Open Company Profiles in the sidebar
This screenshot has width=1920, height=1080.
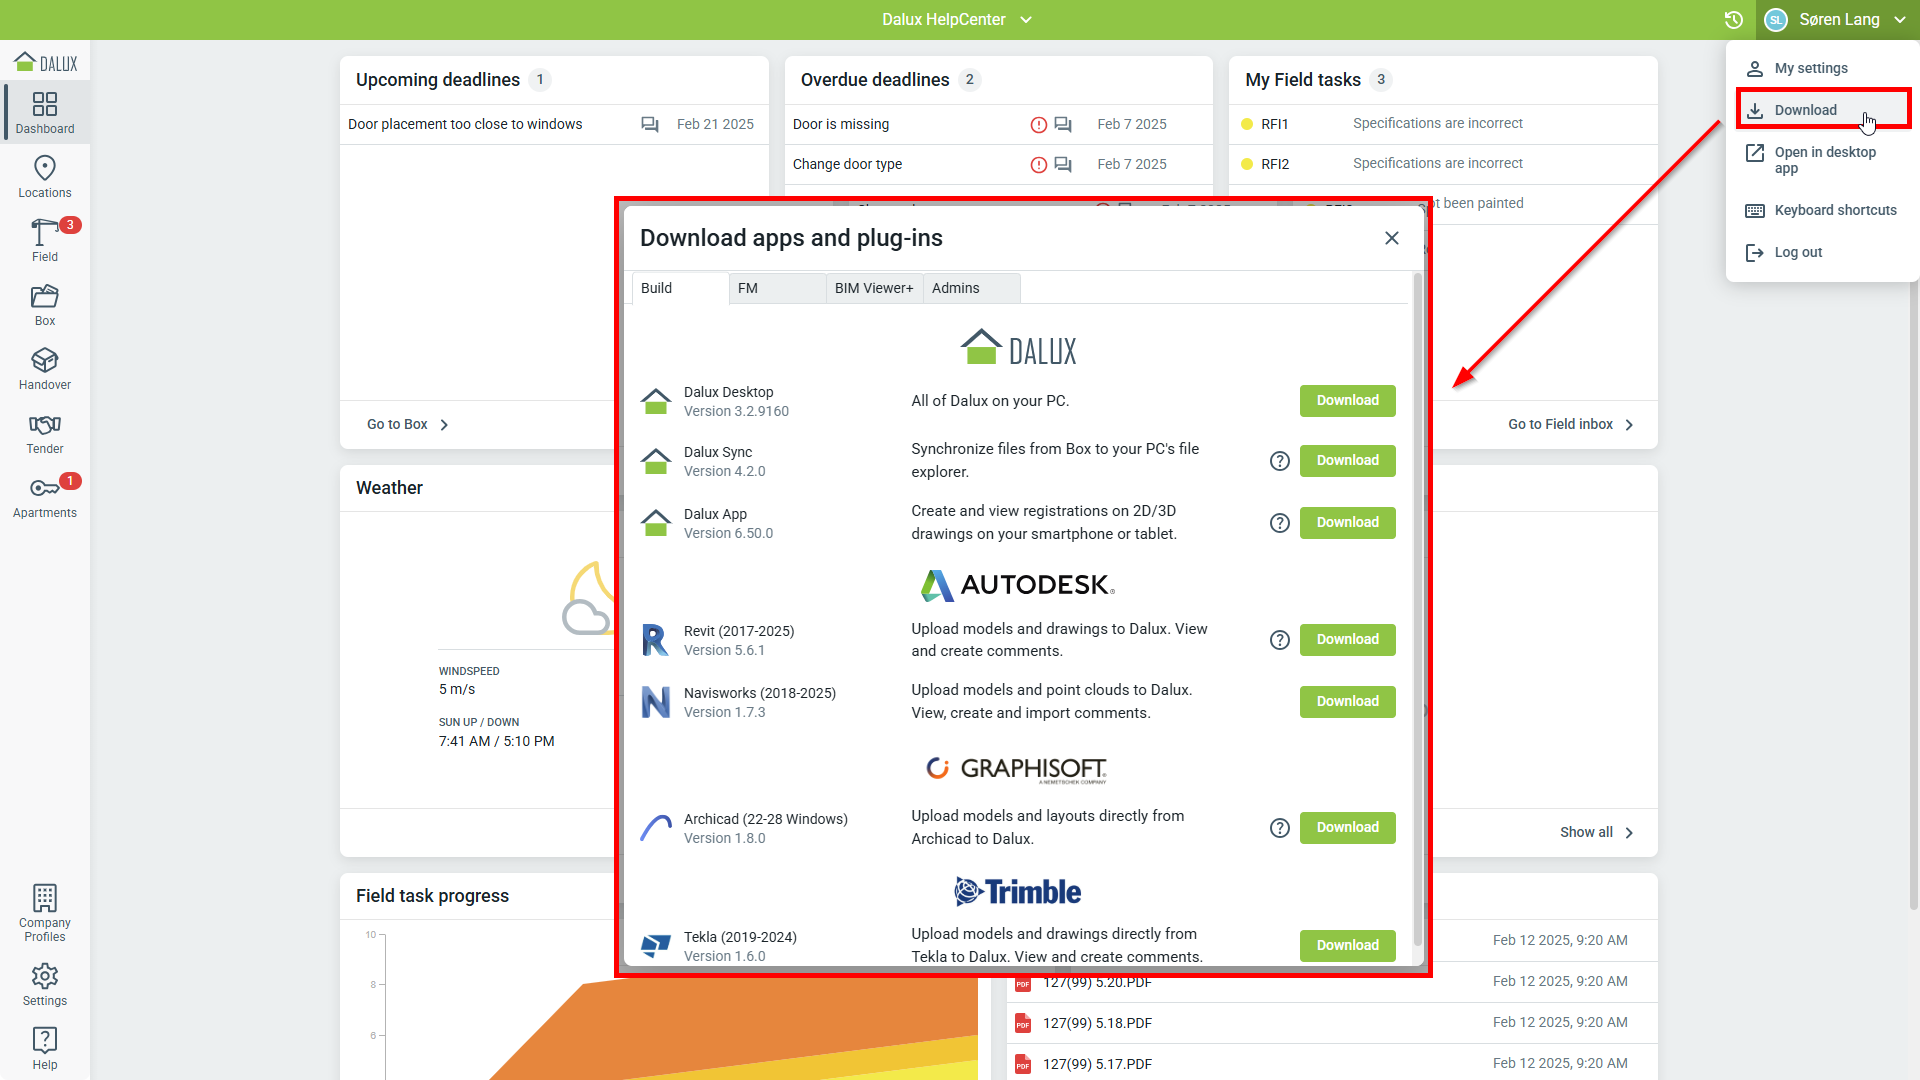[44, 911]
